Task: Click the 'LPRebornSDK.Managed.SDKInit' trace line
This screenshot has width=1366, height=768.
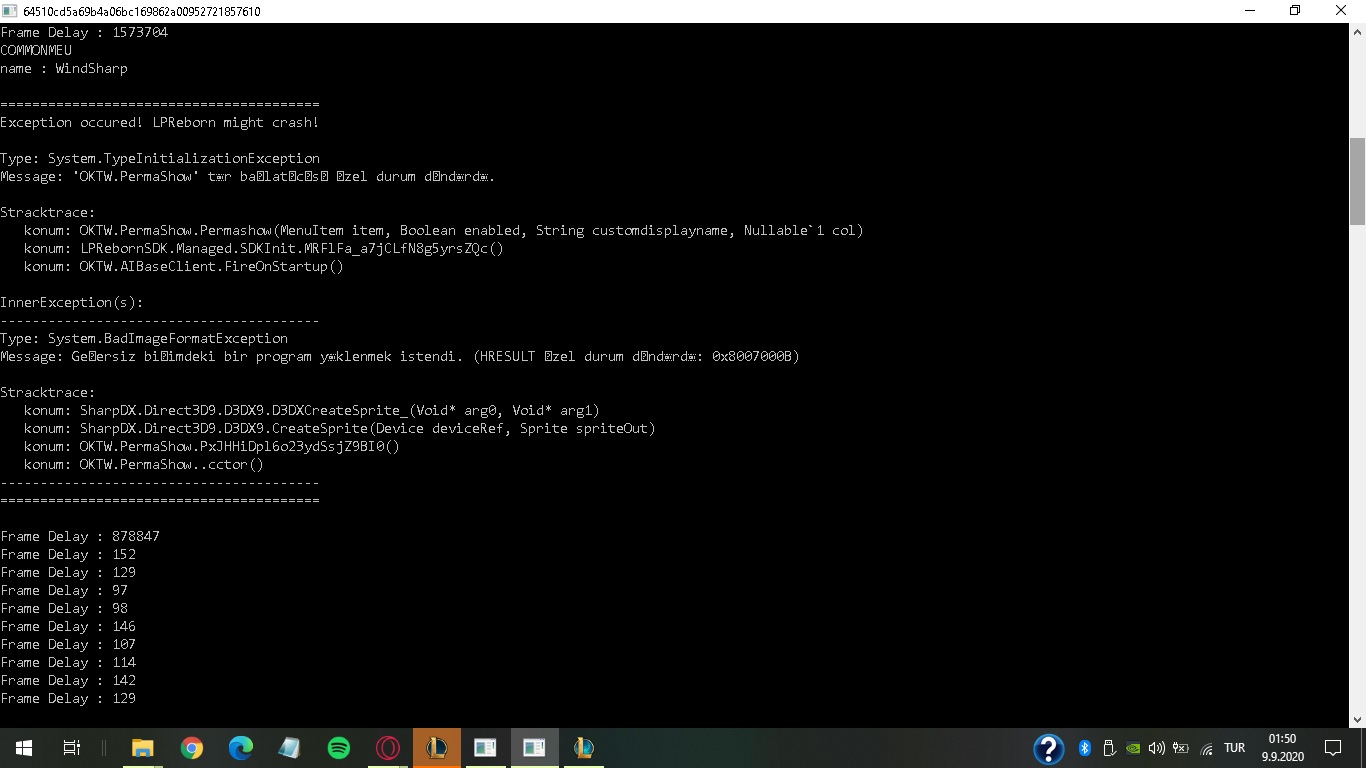Action: tap(264, 248)
